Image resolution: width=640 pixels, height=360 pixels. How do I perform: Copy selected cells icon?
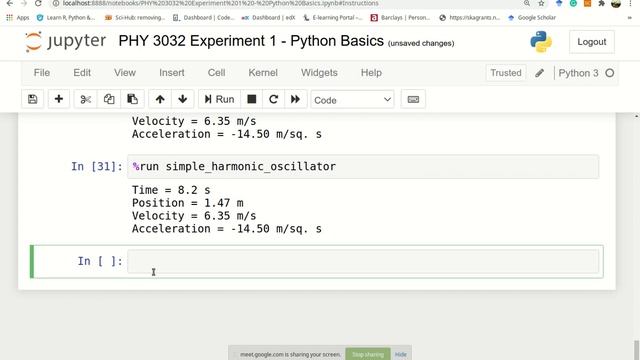pyautogui.click(x=109, y=99)
